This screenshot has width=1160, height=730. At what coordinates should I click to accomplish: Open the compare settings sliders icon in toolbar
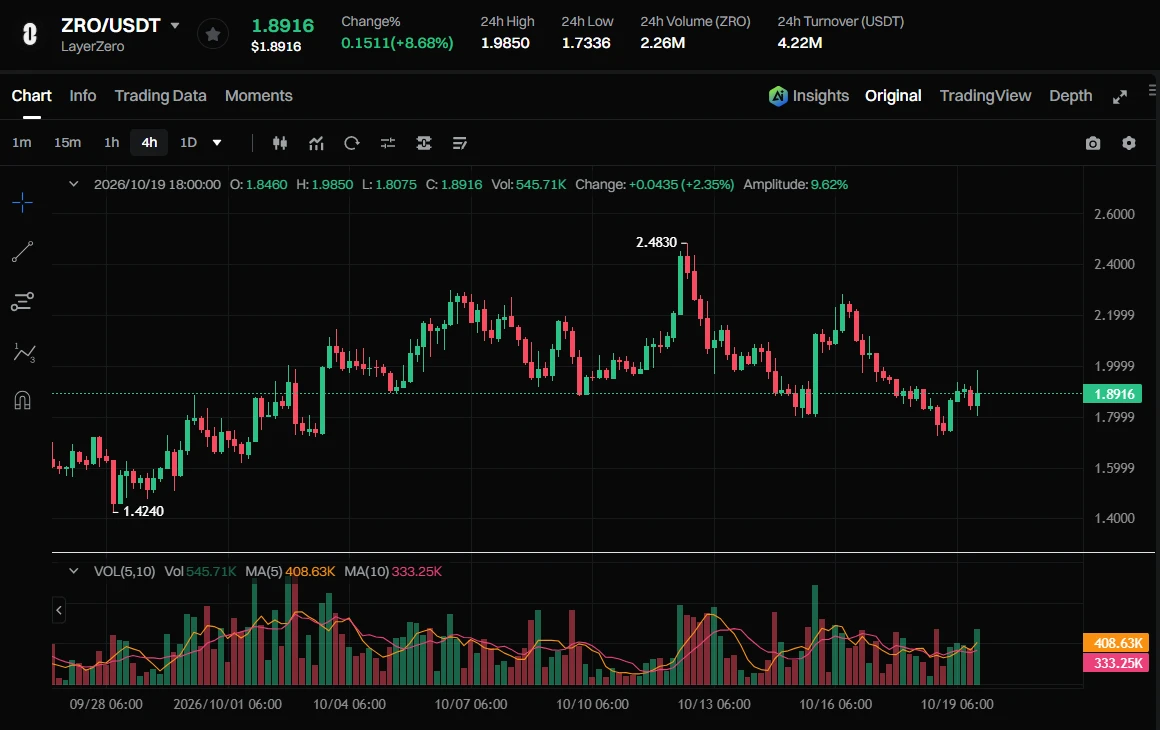(x=388, y=143)
